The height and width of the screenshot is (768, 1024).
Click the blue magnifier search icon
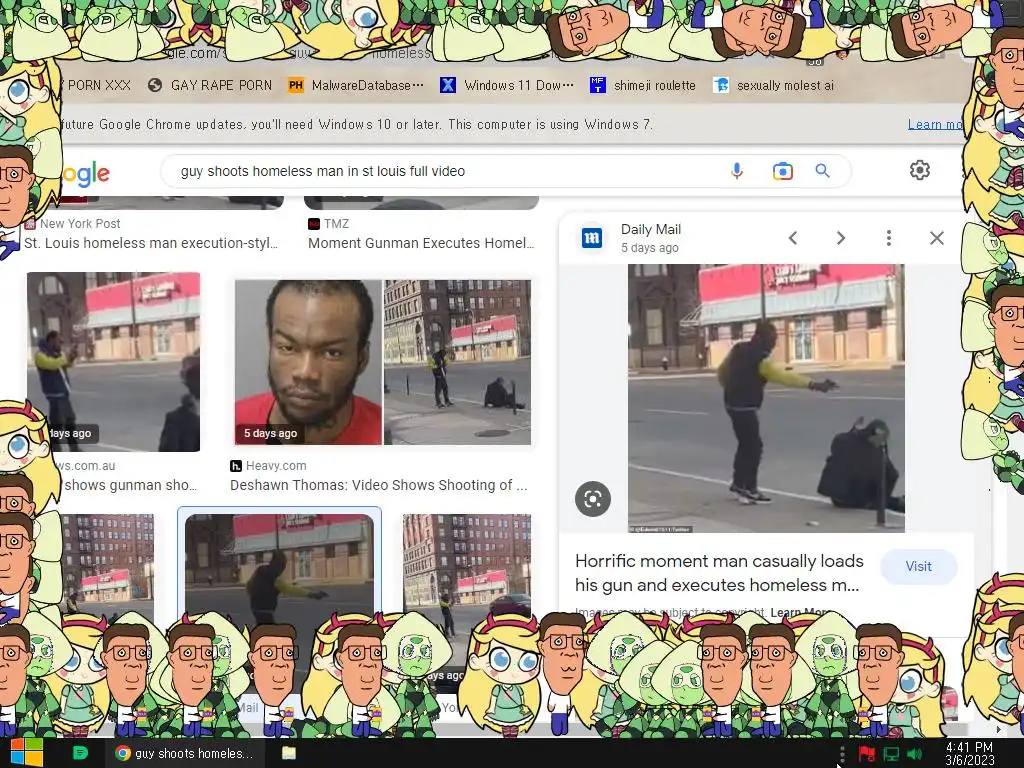[x=822, y=171]
